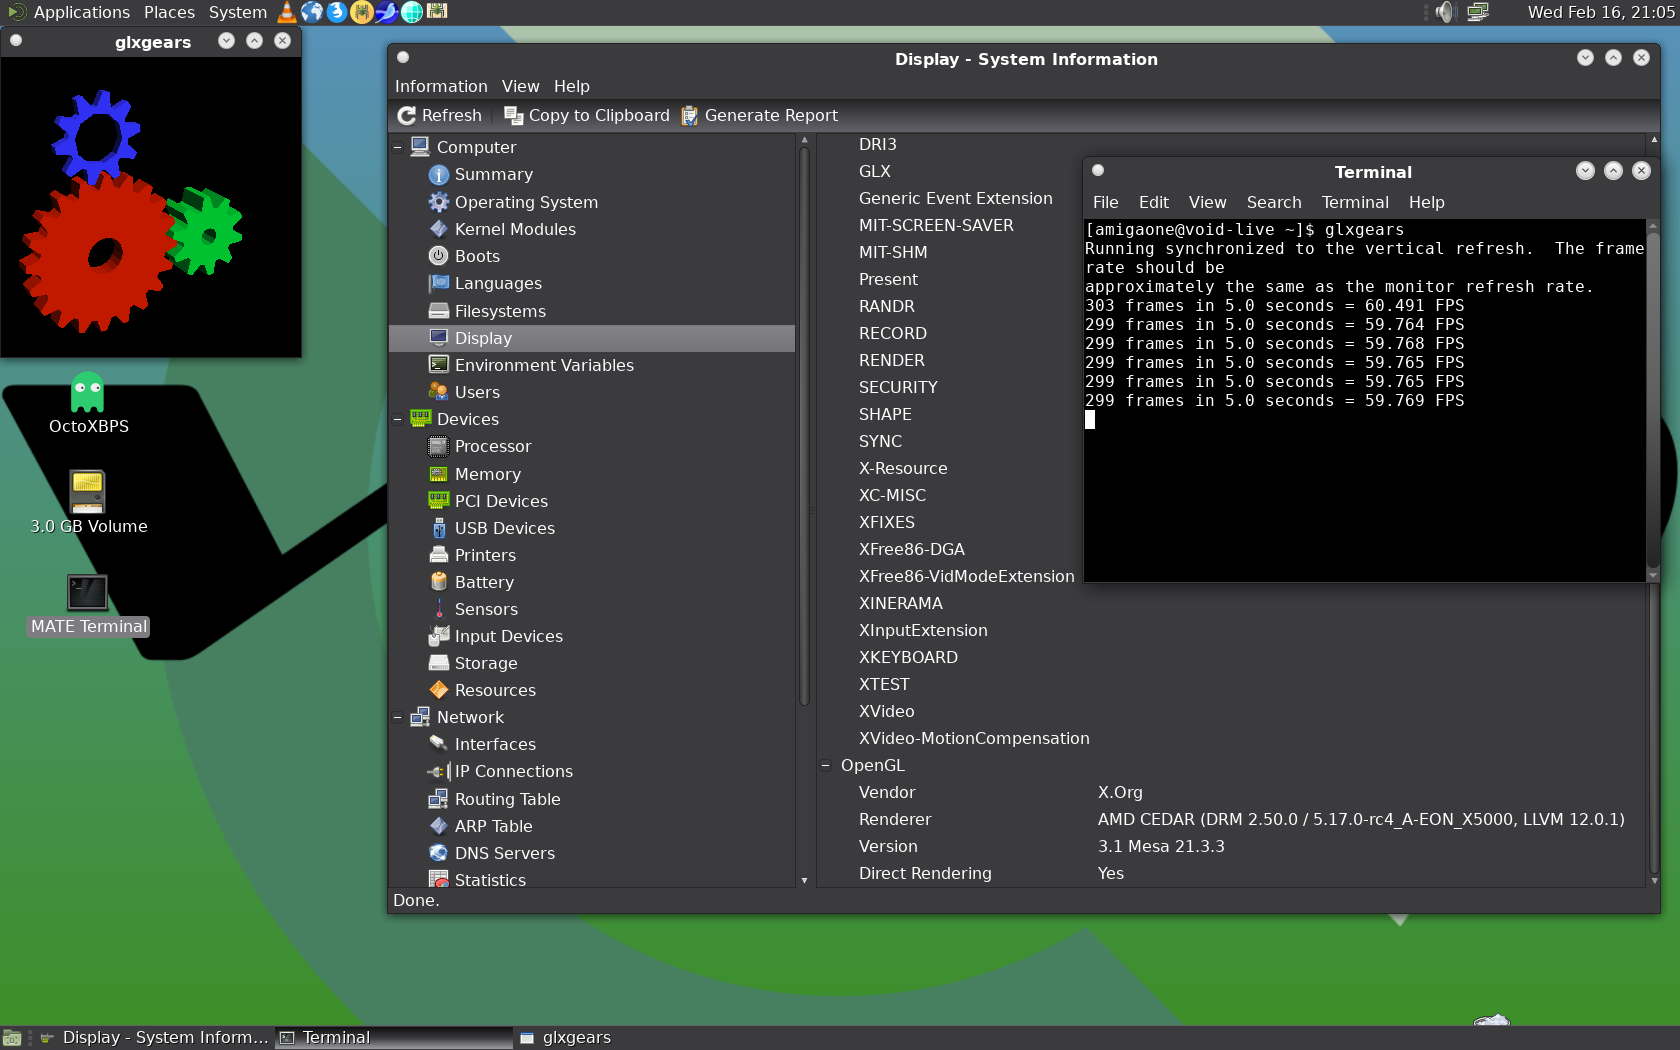Open Memory device entry
The image size is (1680, 1050).
point(487,474)
